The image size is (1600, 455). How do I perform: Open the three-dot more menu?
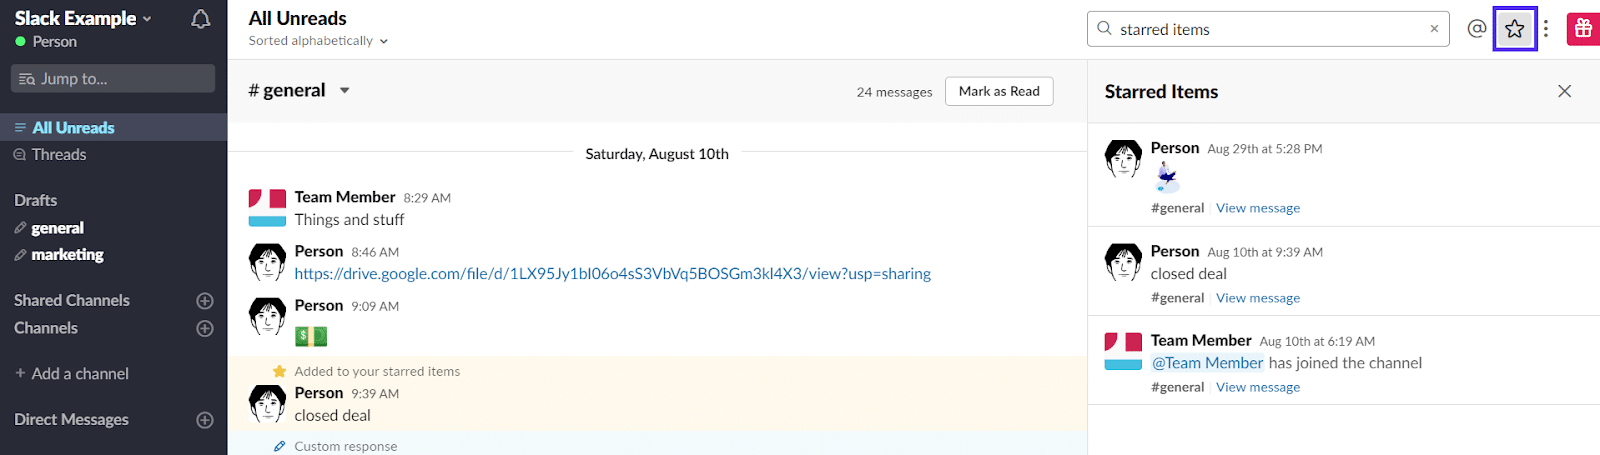point(1546,29)
